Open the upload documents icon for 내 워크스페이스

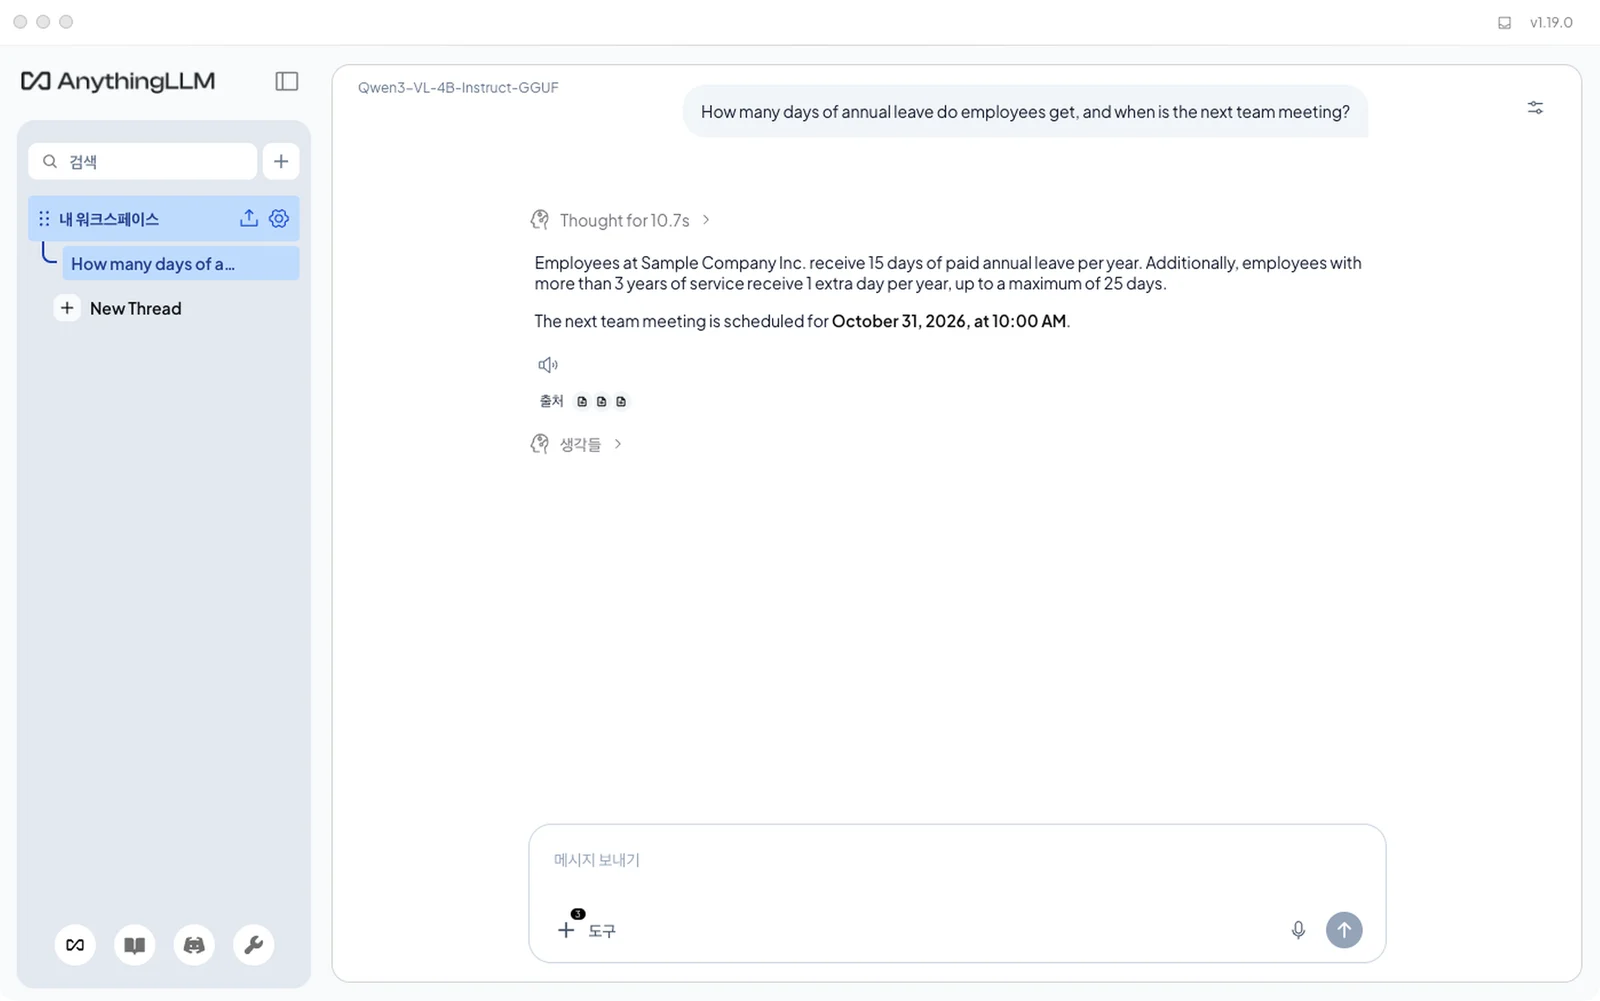click(249, 218)
